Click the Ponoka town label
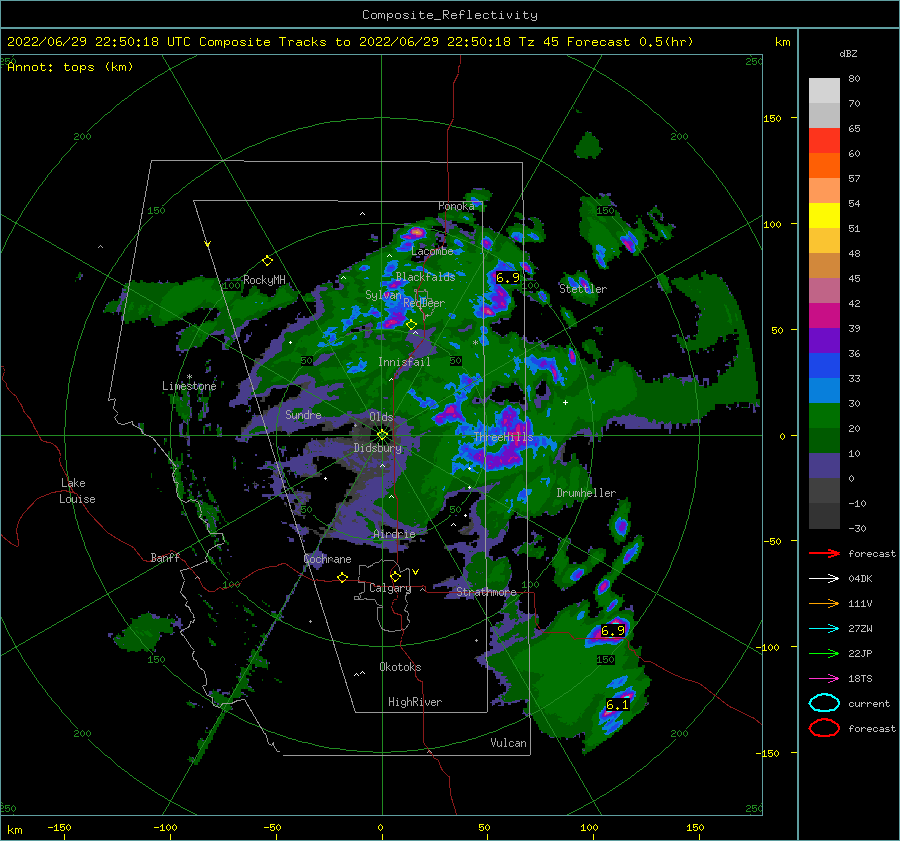Screen dimensions: 900x841 pos(456,206)
